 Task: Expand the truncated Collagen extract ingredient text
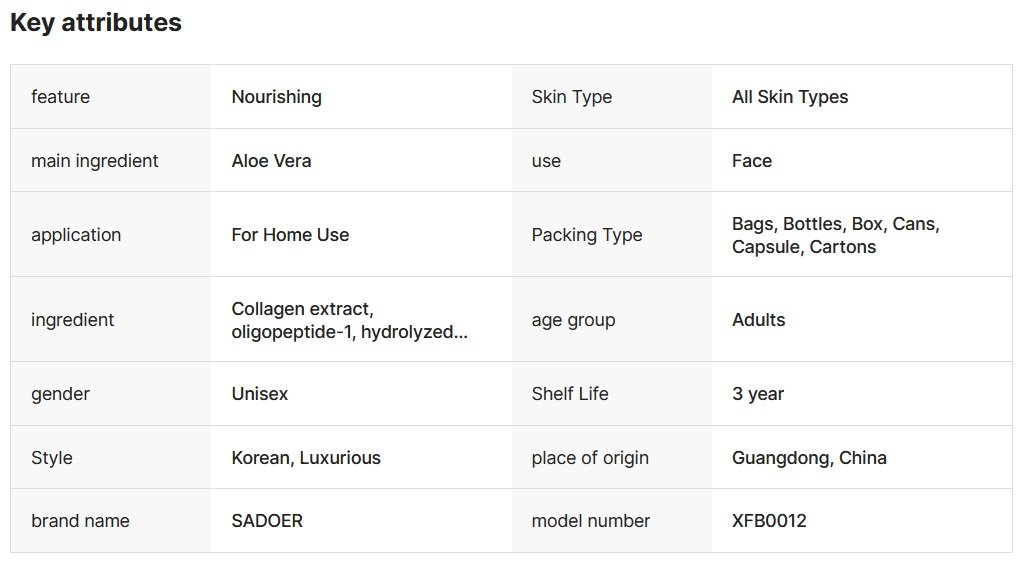tap(349, 321)
